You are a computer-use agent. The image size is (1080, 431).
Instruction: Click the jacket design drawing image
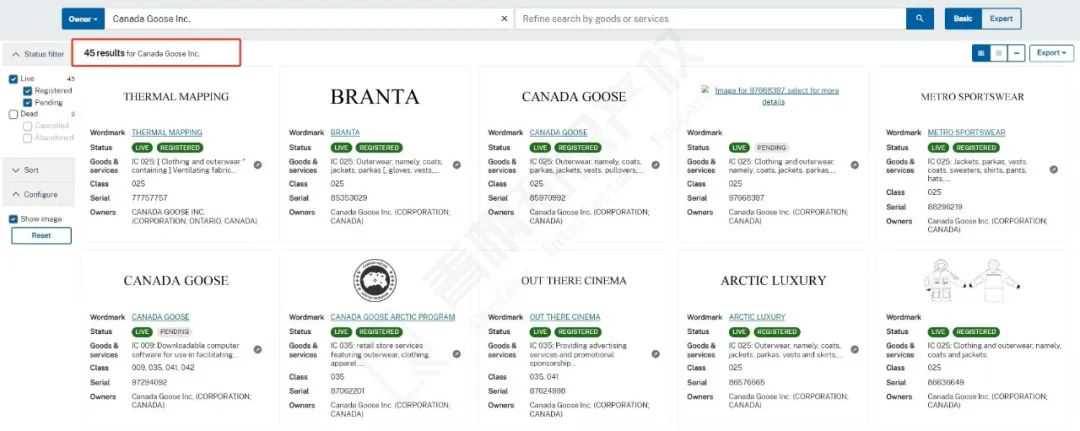[972, 280]
